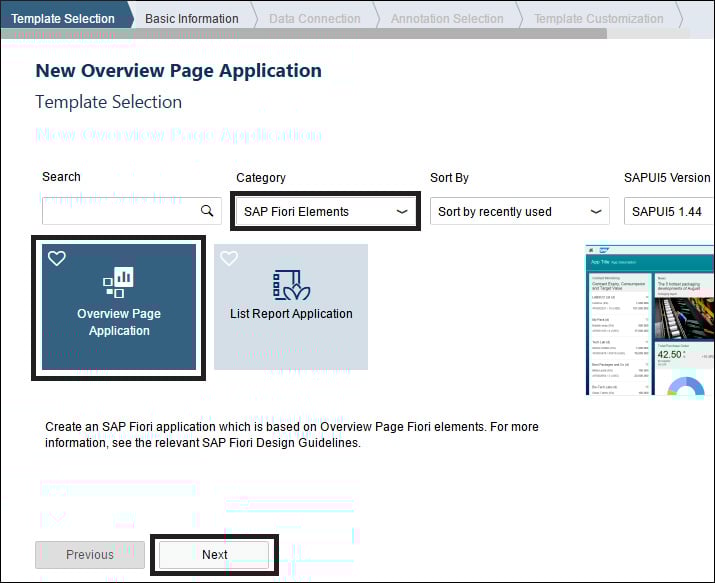Viewport: 715px width, 583px height.
Task: Open the Overview Page preview thumbnail
Action: pyautogui.click(x=649, y=320)
